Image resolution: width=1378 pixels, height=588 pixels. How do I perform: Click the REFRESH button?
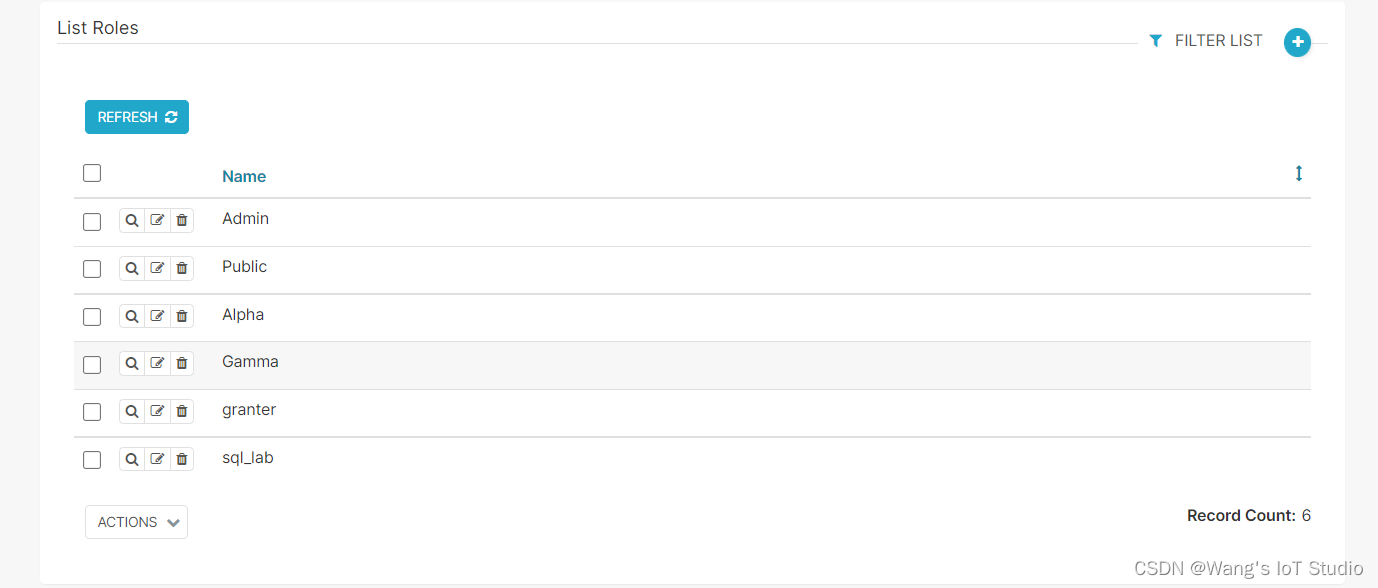pos(136,117)
